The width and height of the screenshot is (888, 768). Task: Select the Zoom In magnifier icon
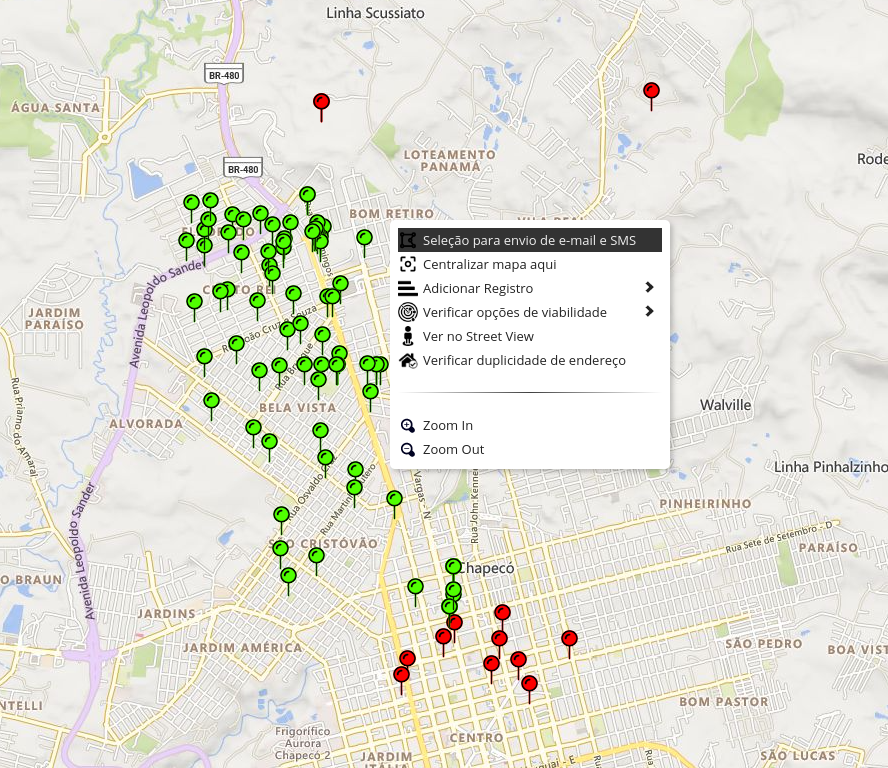(x=408, y=425)
